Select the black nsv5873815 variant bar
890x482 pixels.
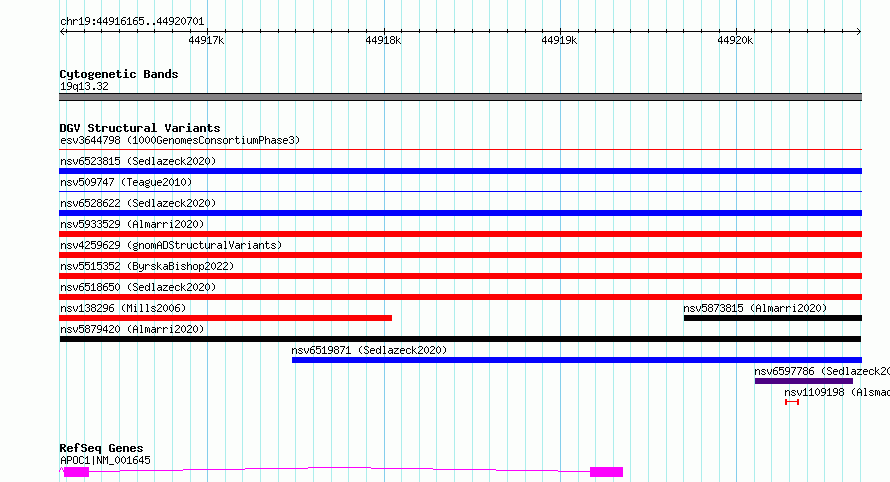click(x=773, y=318)
